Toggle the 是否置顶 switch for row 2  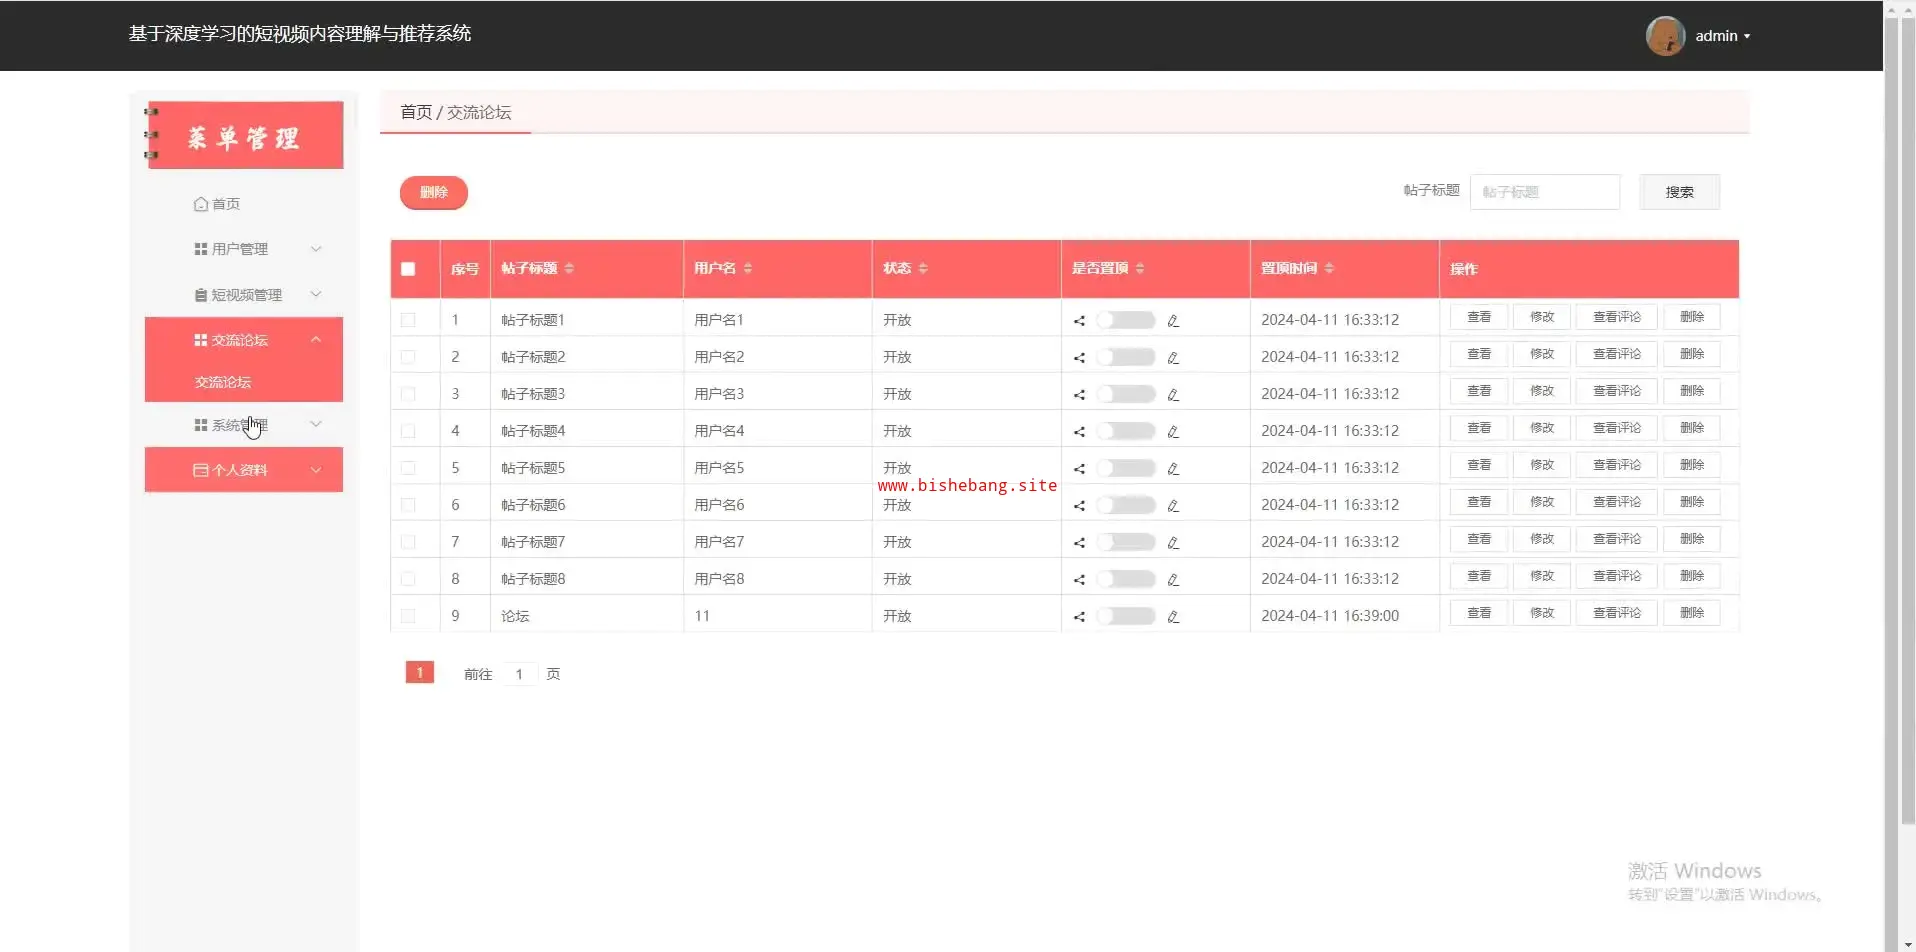1125,357
